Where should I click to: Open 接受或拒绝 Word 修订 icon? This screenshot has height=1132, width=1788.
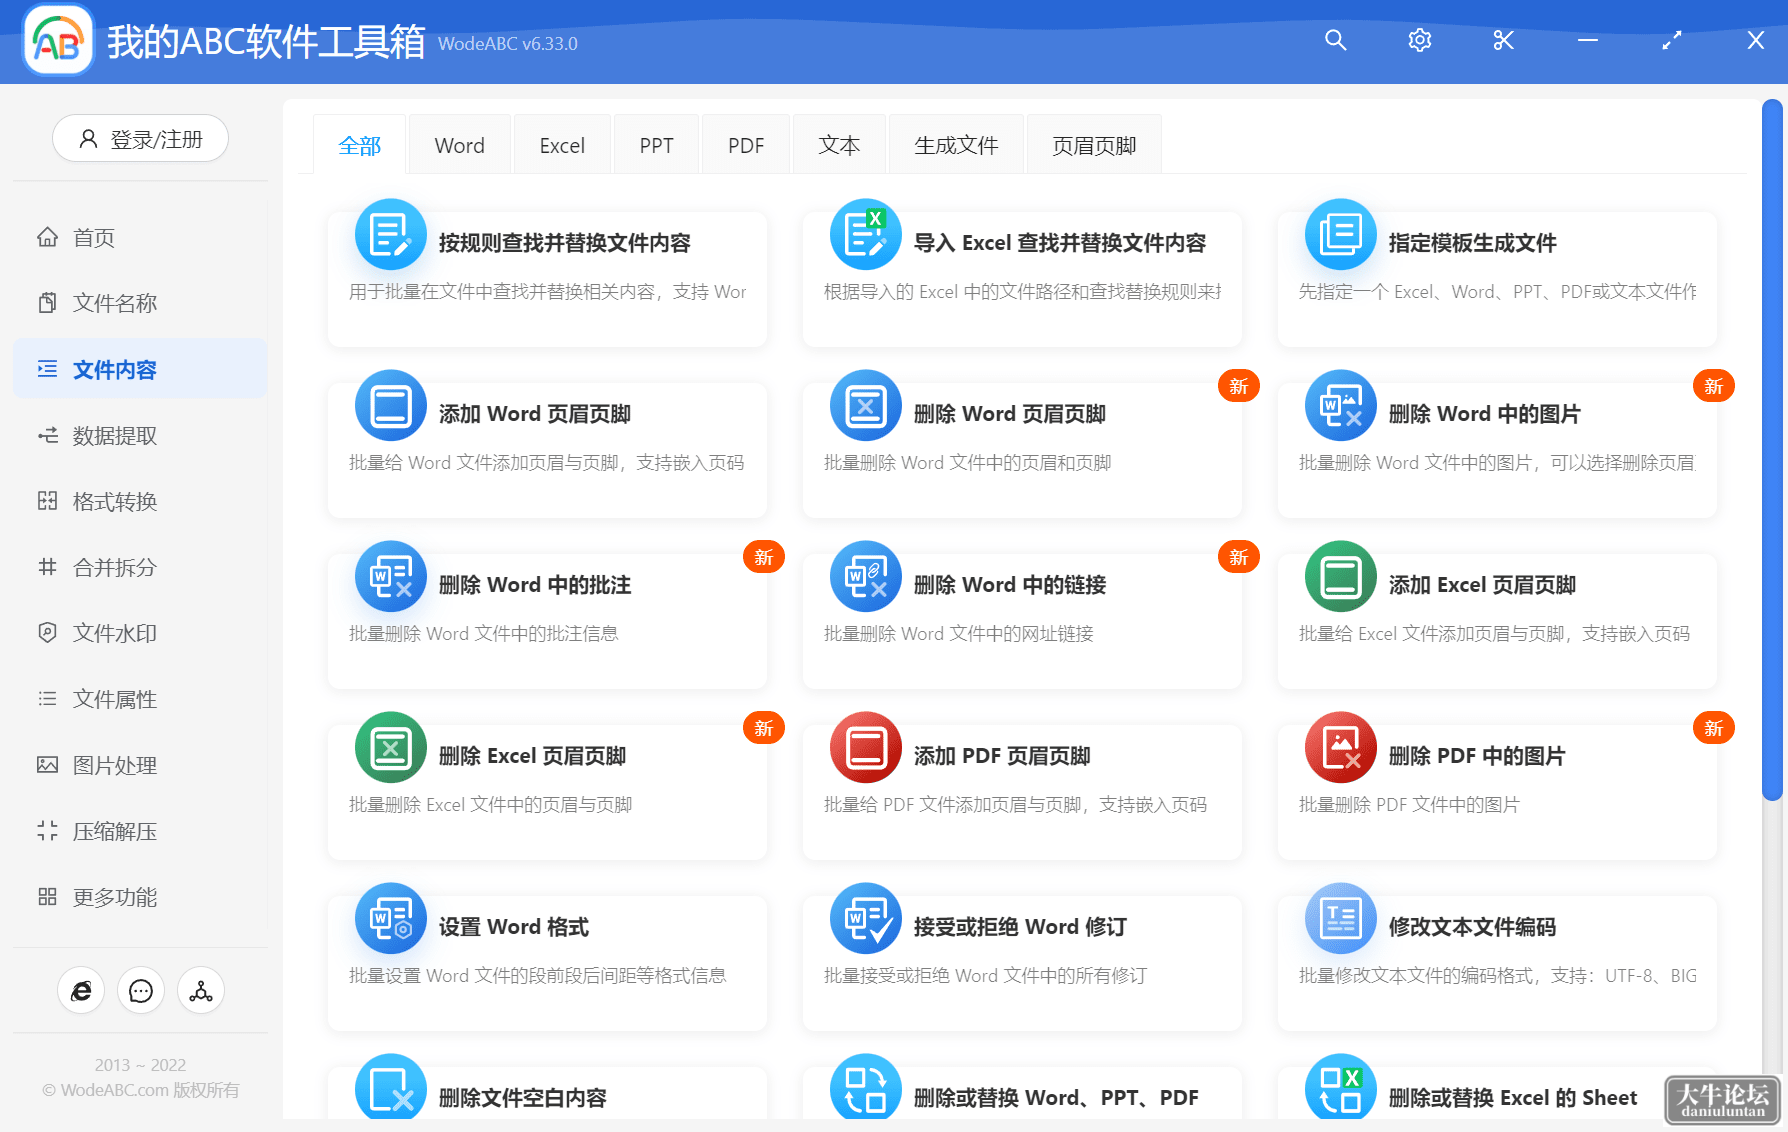click(865, 919)
